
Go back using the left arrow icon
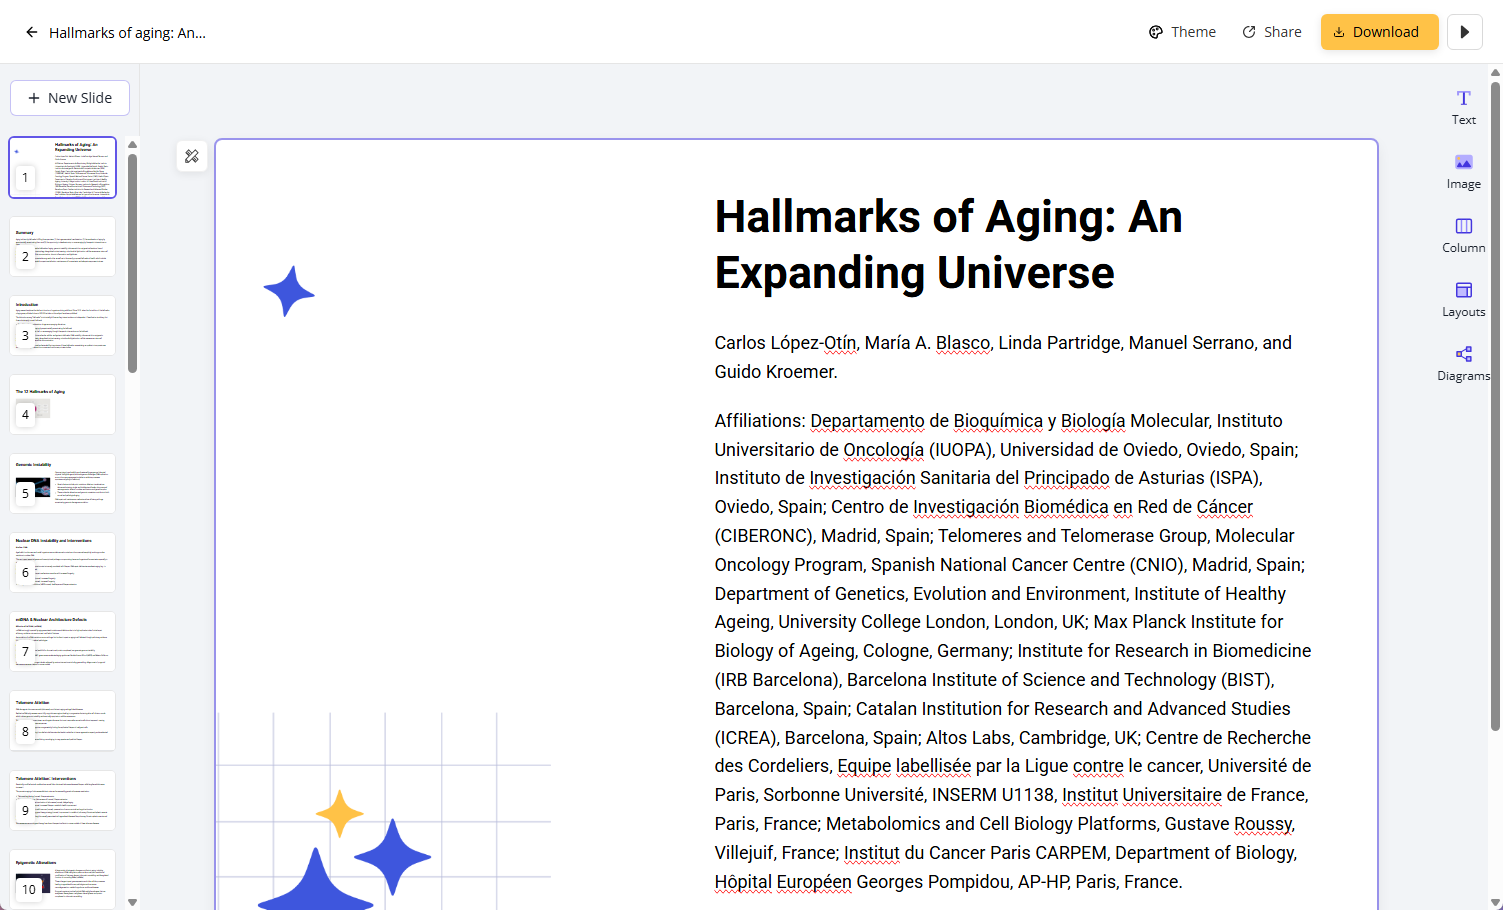[32, 32]
